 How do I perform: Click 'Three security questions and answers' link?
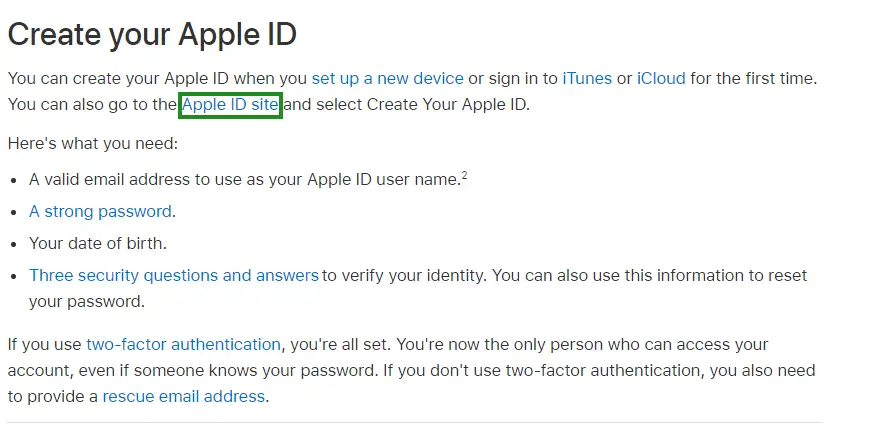[174, 275]
